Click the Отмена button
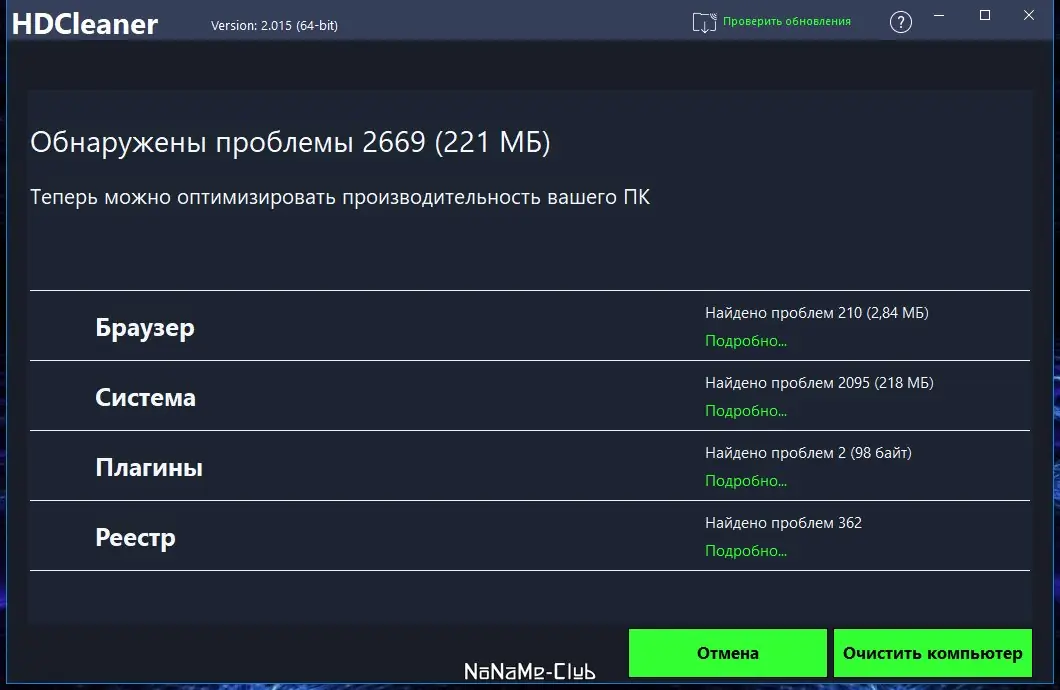 pos(727,653)
